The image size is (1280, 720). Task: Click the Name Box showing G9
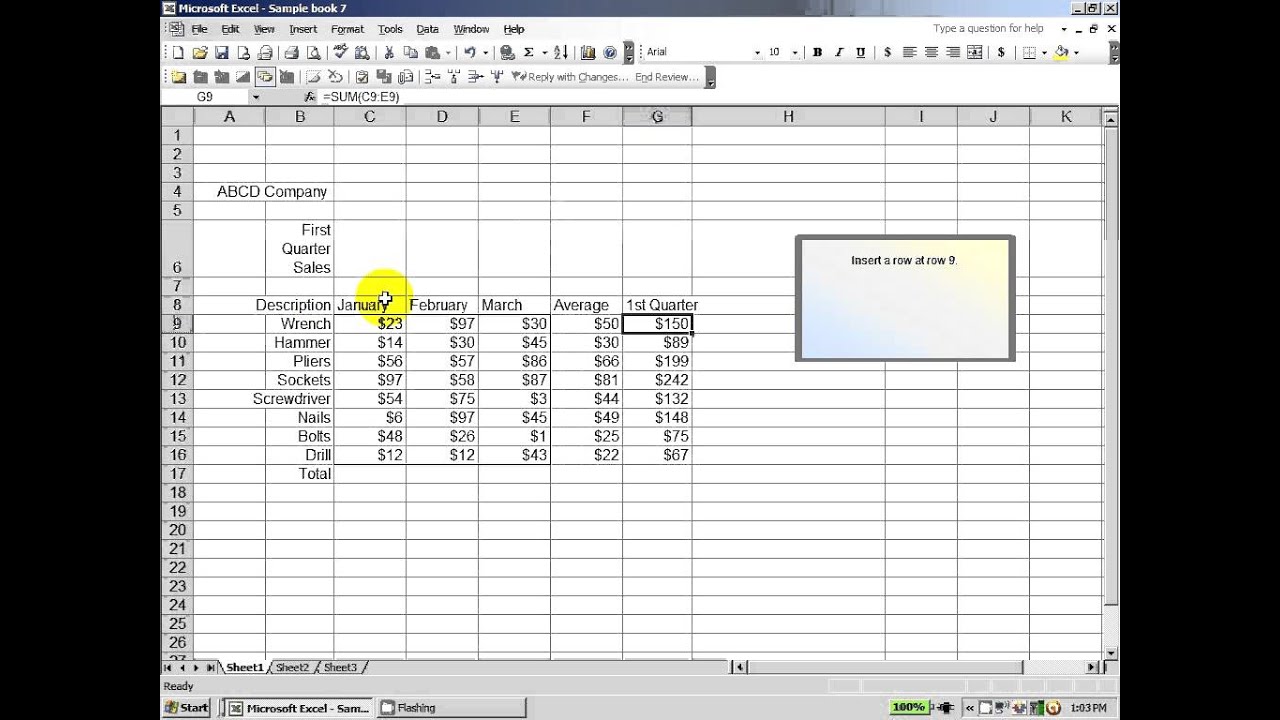point(205,97)
